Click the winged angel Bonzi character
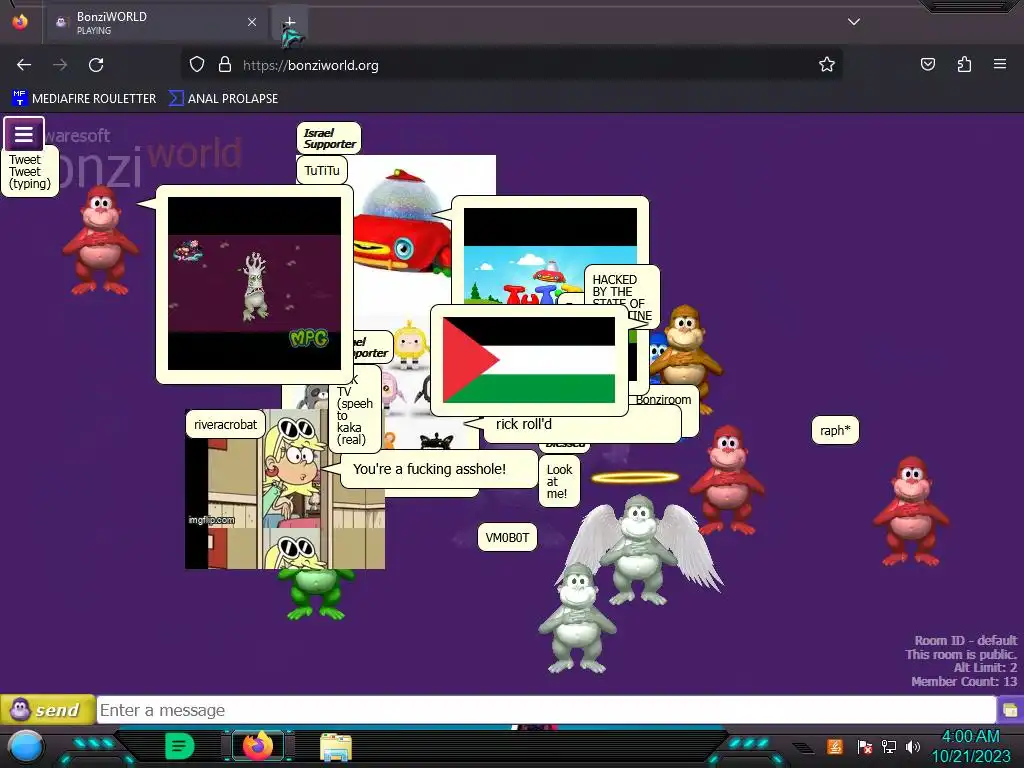 tap(640, 549)
